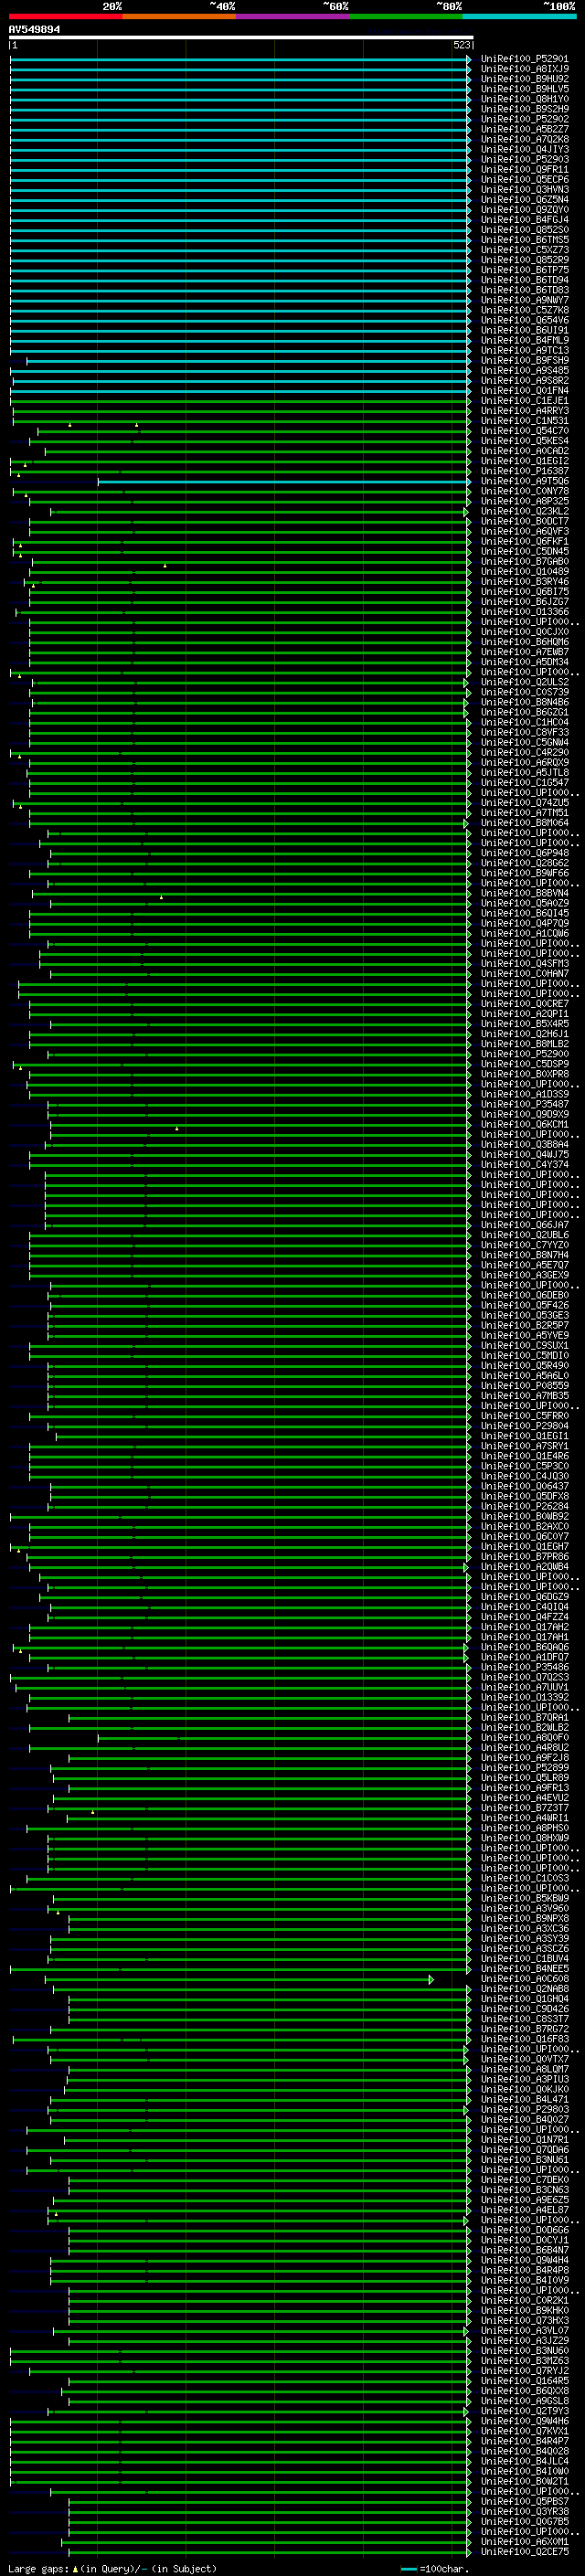Click the label UniRef100_P52900
Screen dimensions: 585x2576
(x=525, y=1053)
